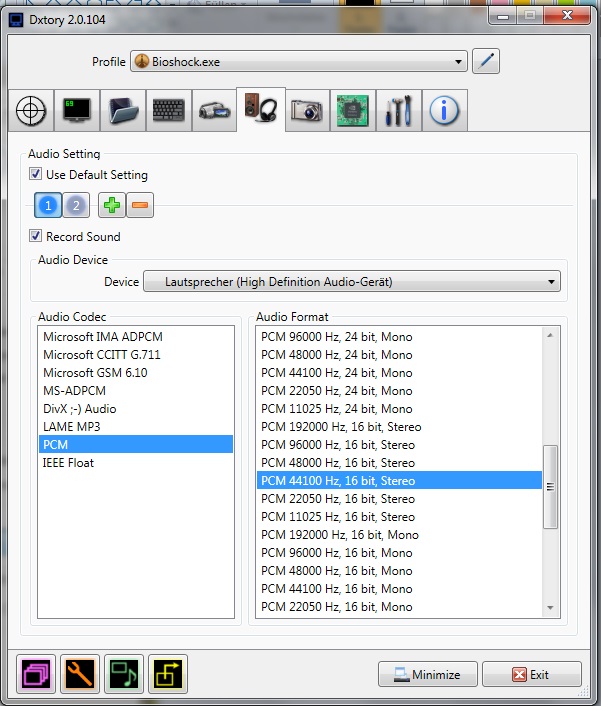The image size is (601, 706).
Task: Open the audio Device dropdown
Action: [352, 282]
